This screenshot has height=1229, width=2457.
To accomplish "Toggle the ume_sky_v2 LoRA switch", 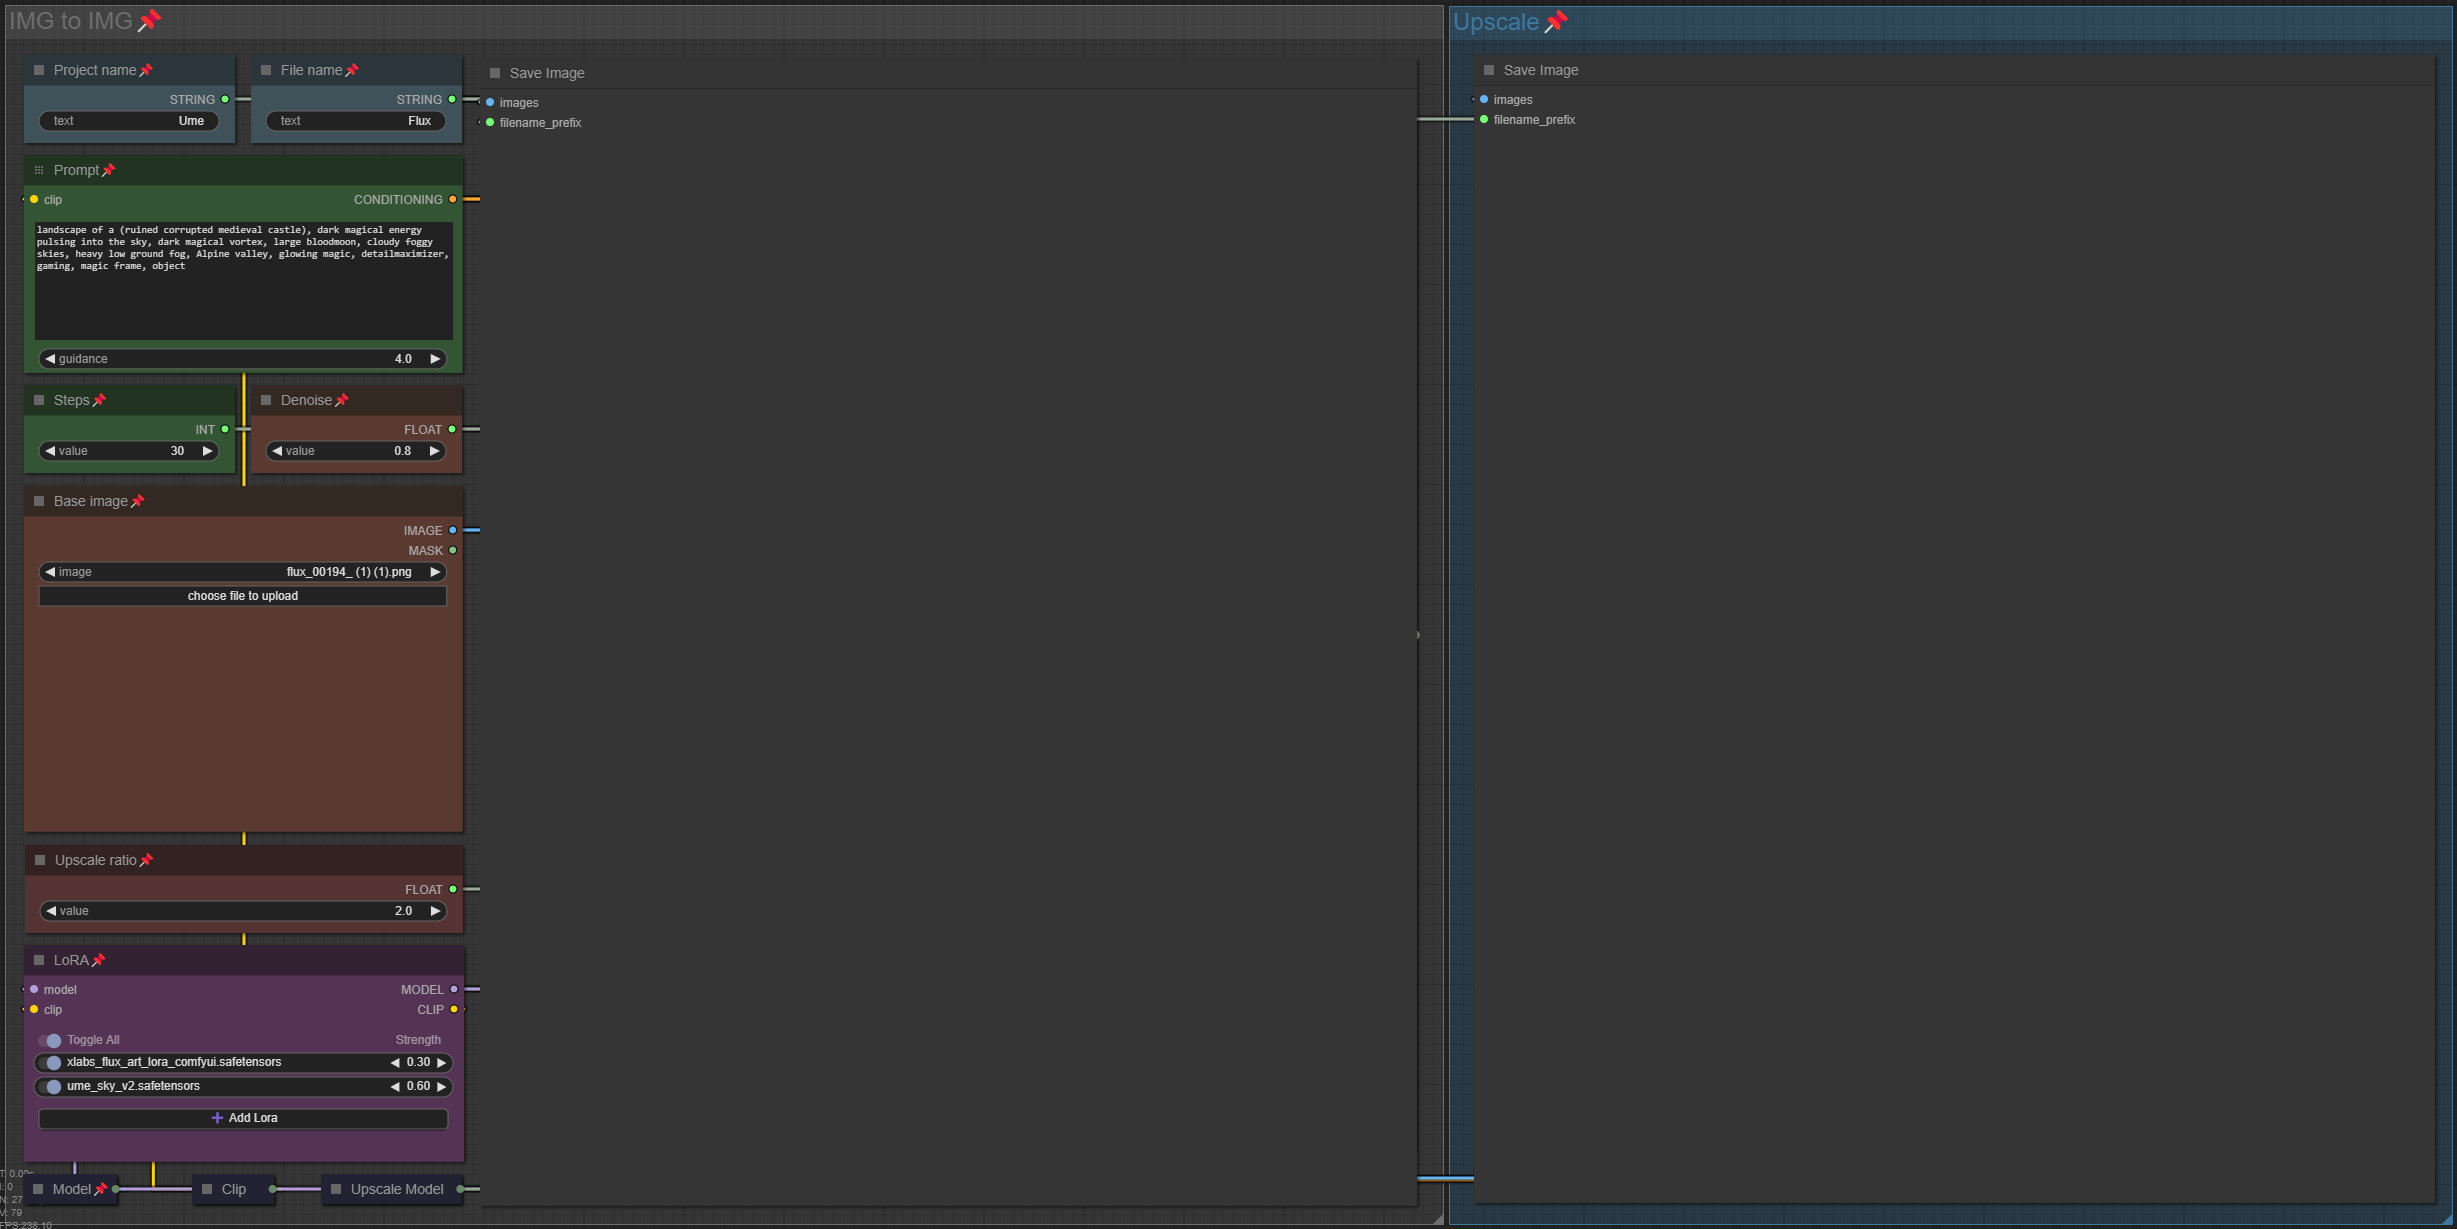I will click(x=50, y=1086).
